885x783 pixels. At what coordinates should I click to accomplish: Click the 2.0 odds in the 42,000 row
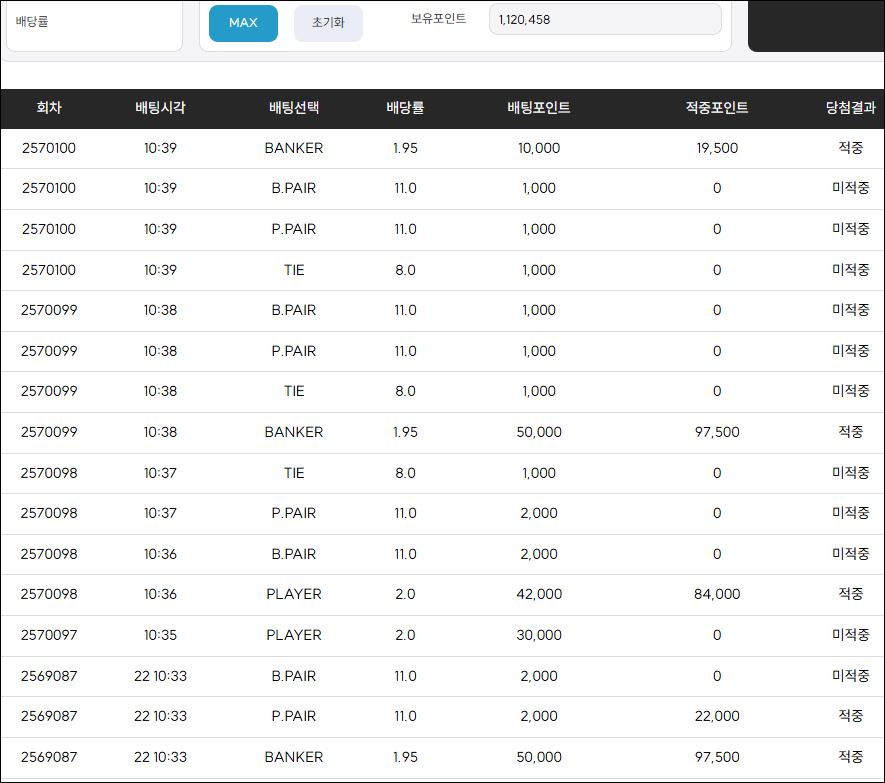405,594
